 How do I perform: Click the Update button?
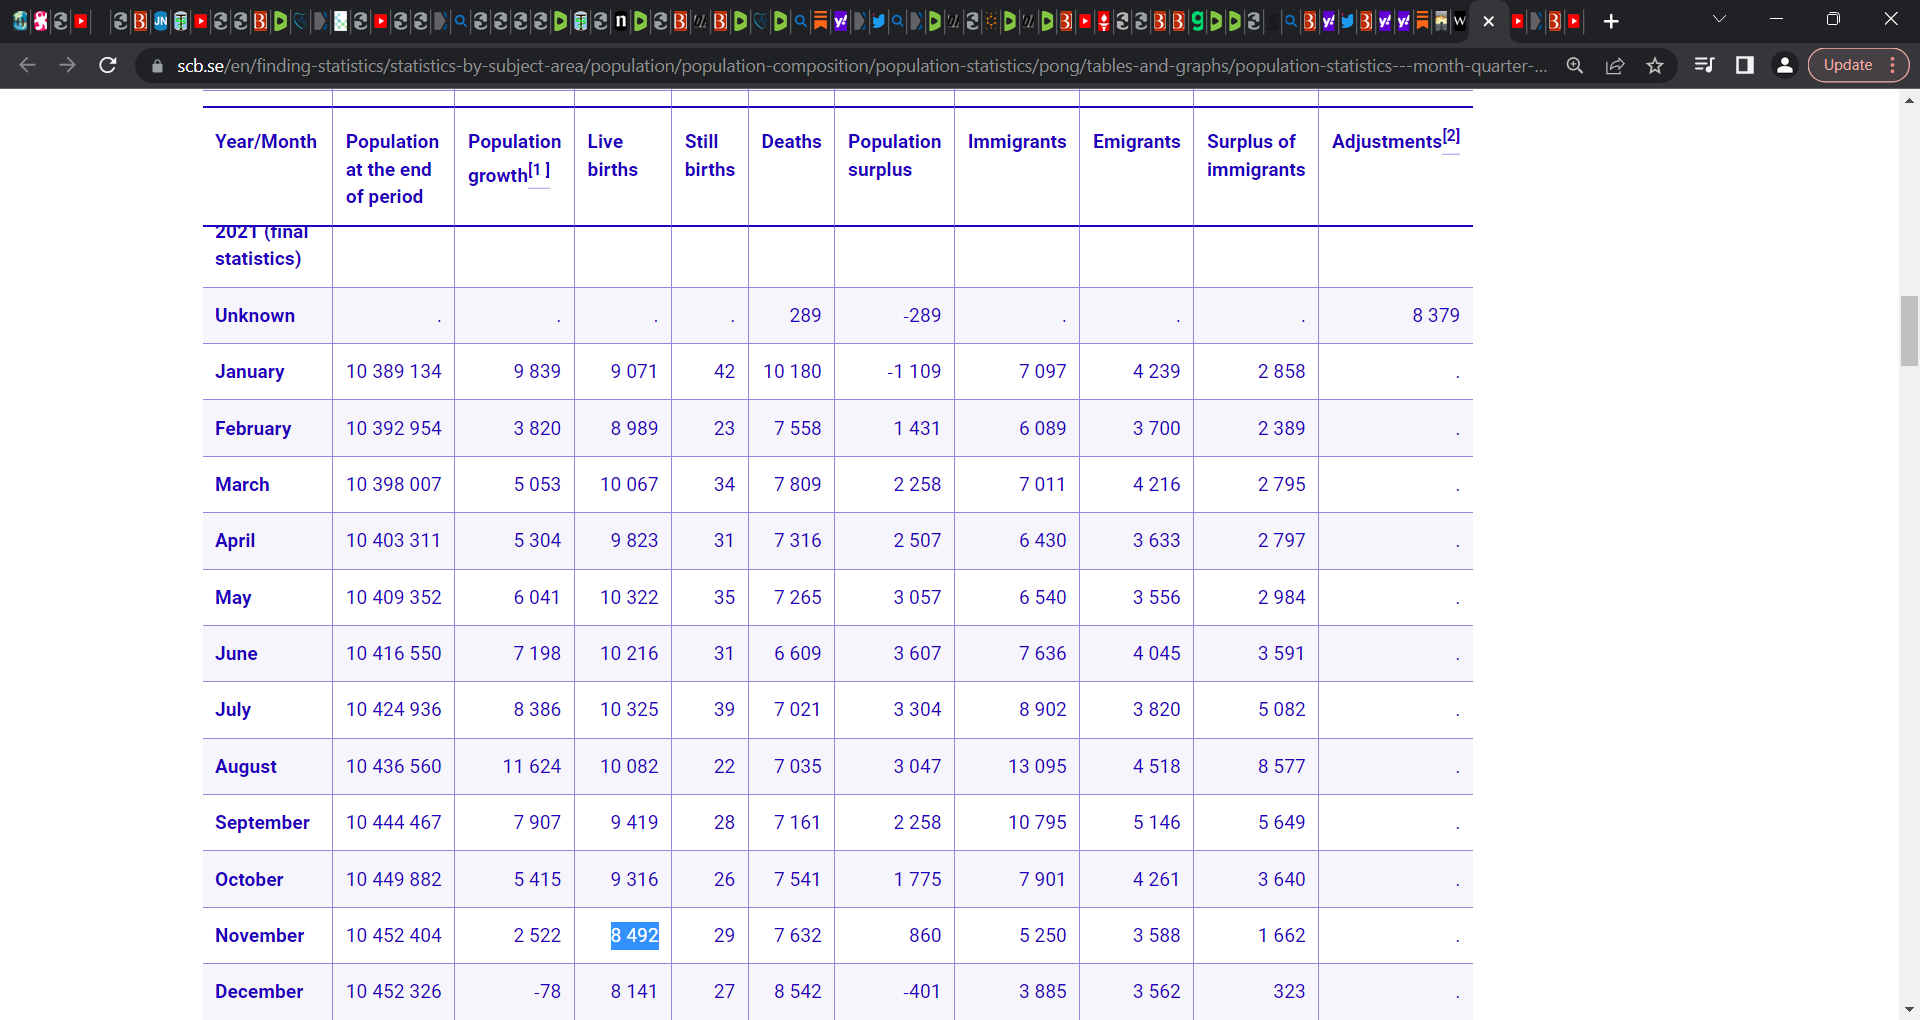1847,65
